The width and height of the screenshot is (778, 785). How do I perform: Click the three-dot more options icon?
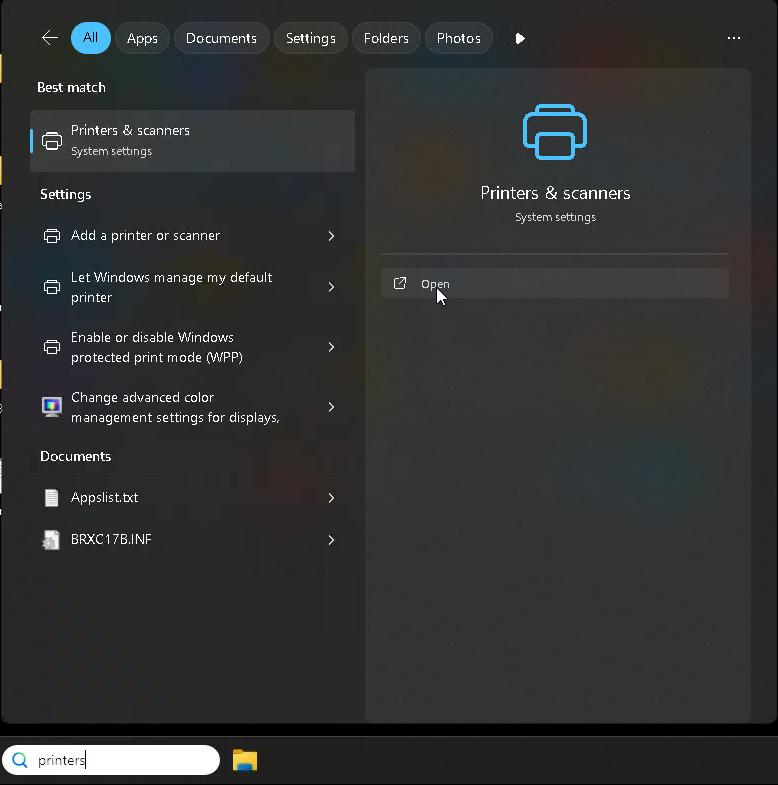click(734, 38)
